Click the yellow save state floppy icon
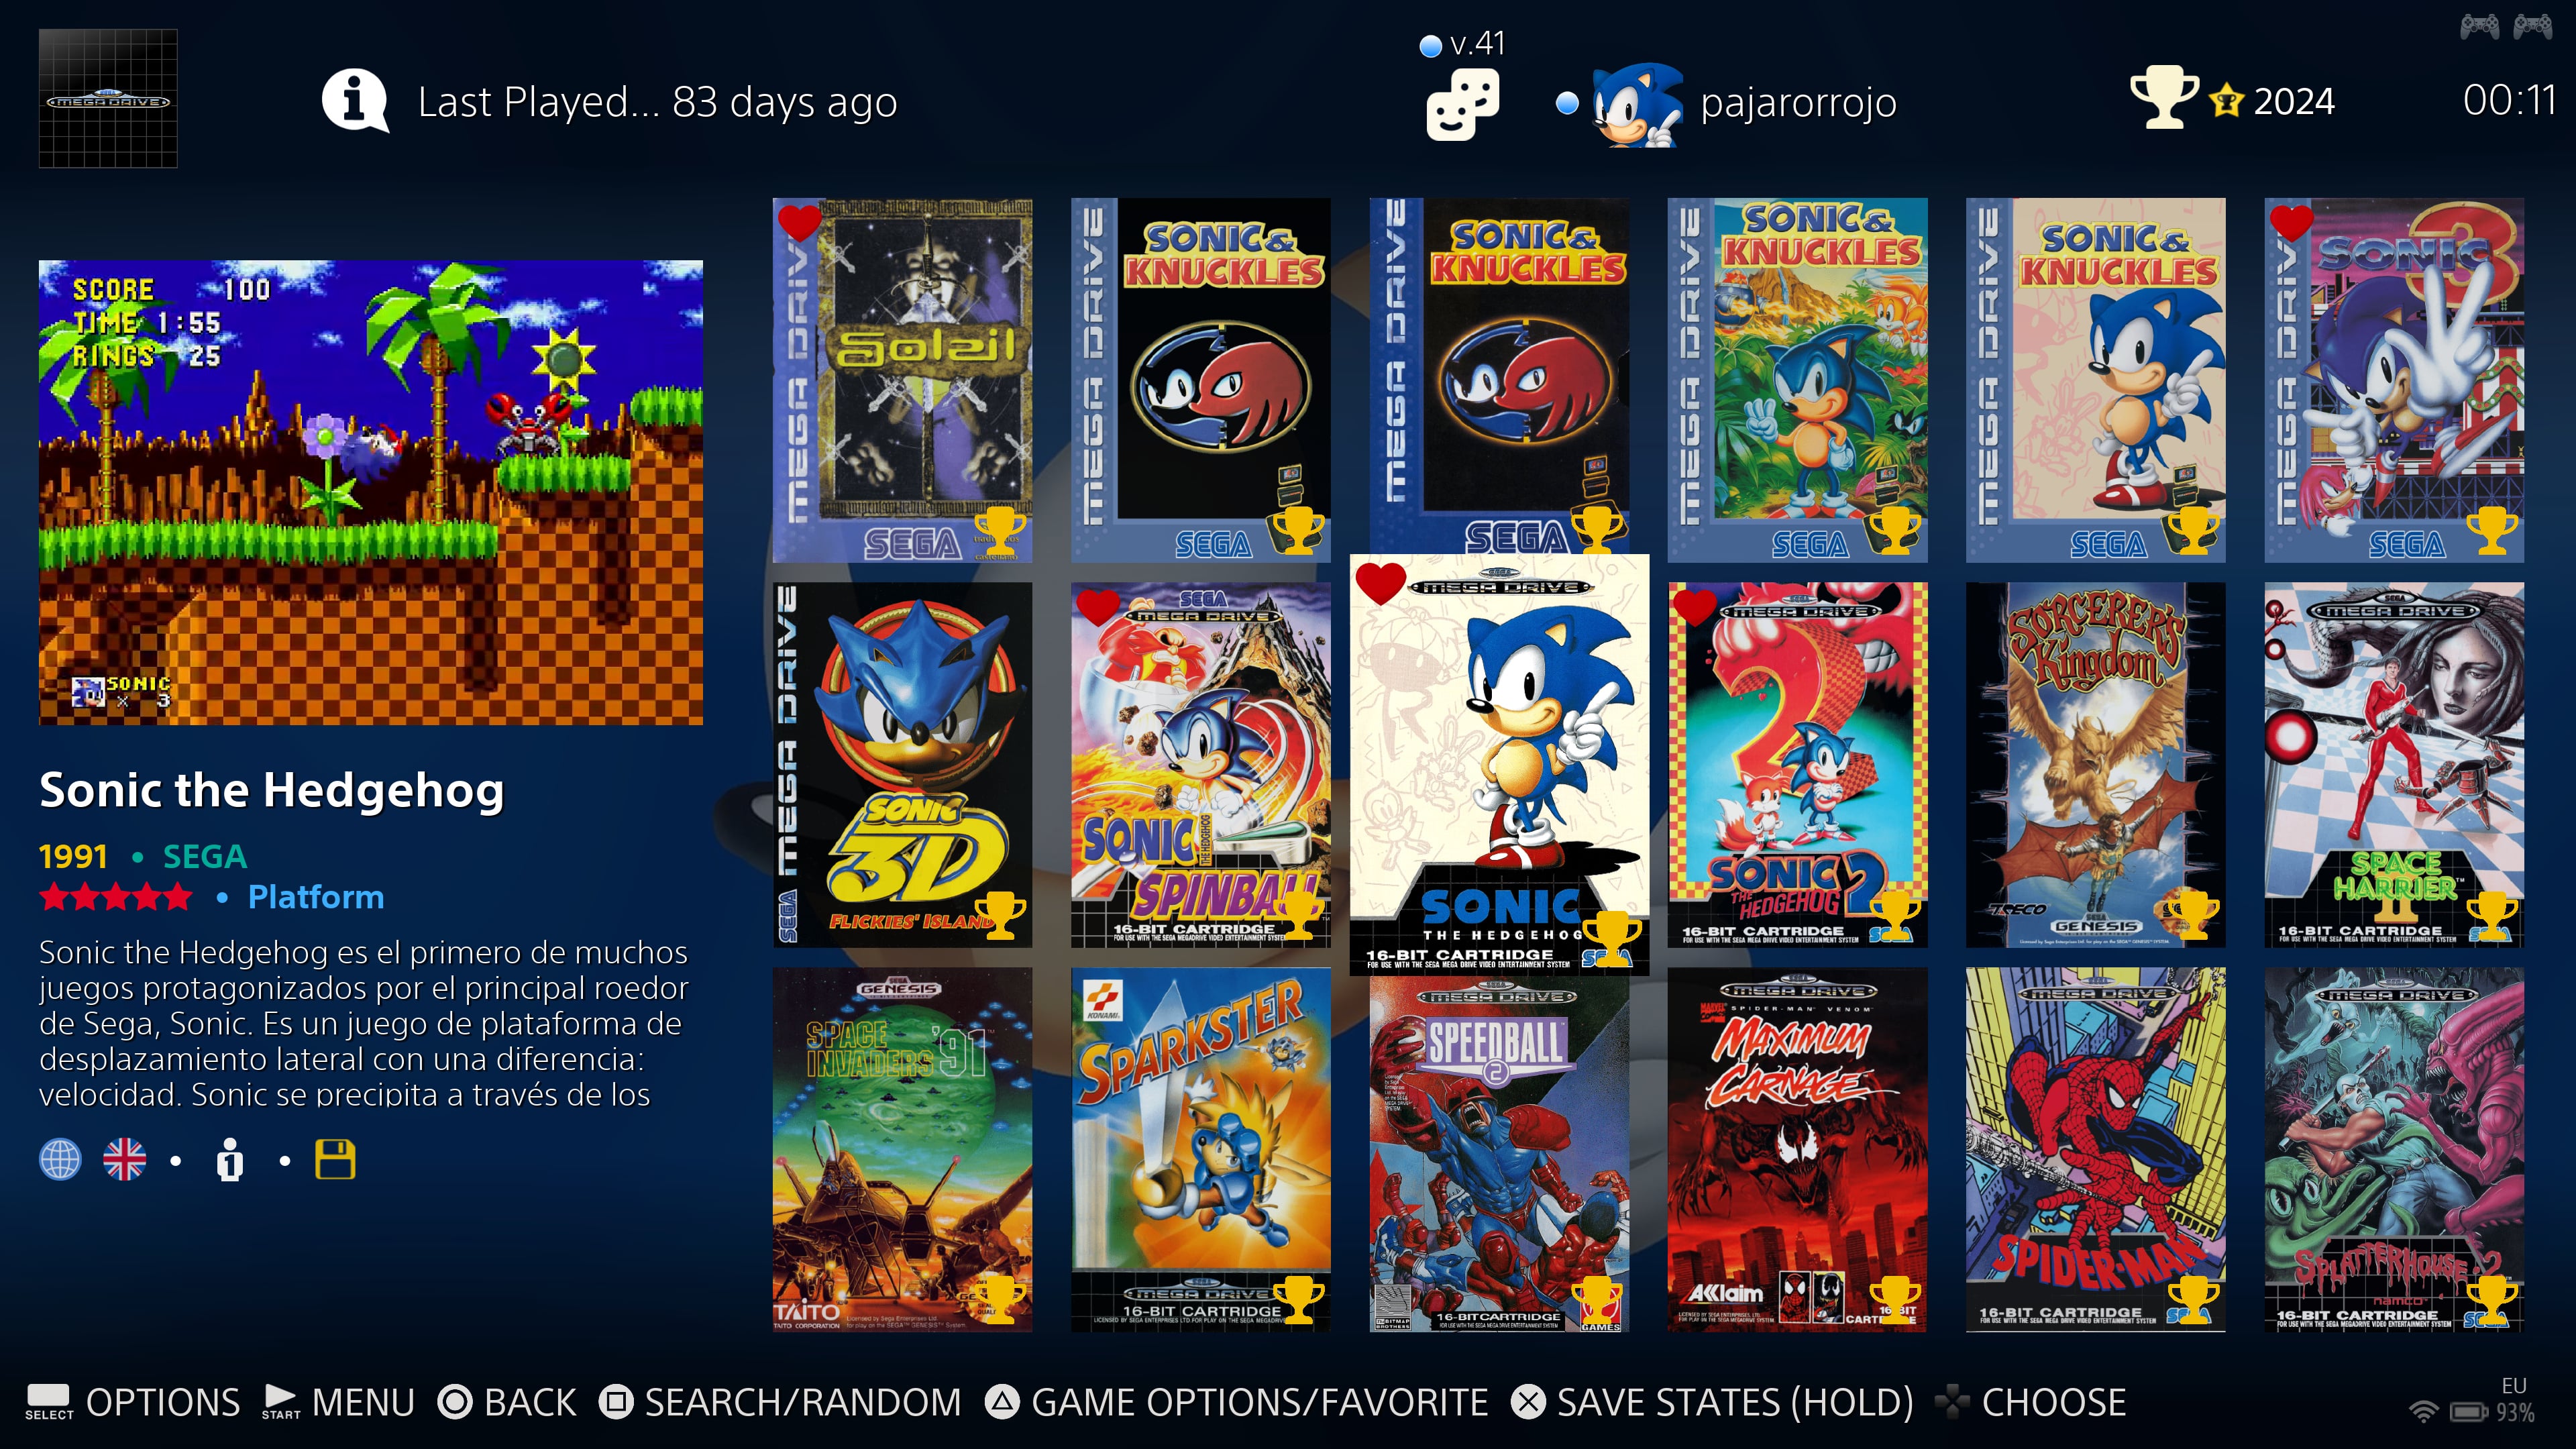 click(335, 1160)
